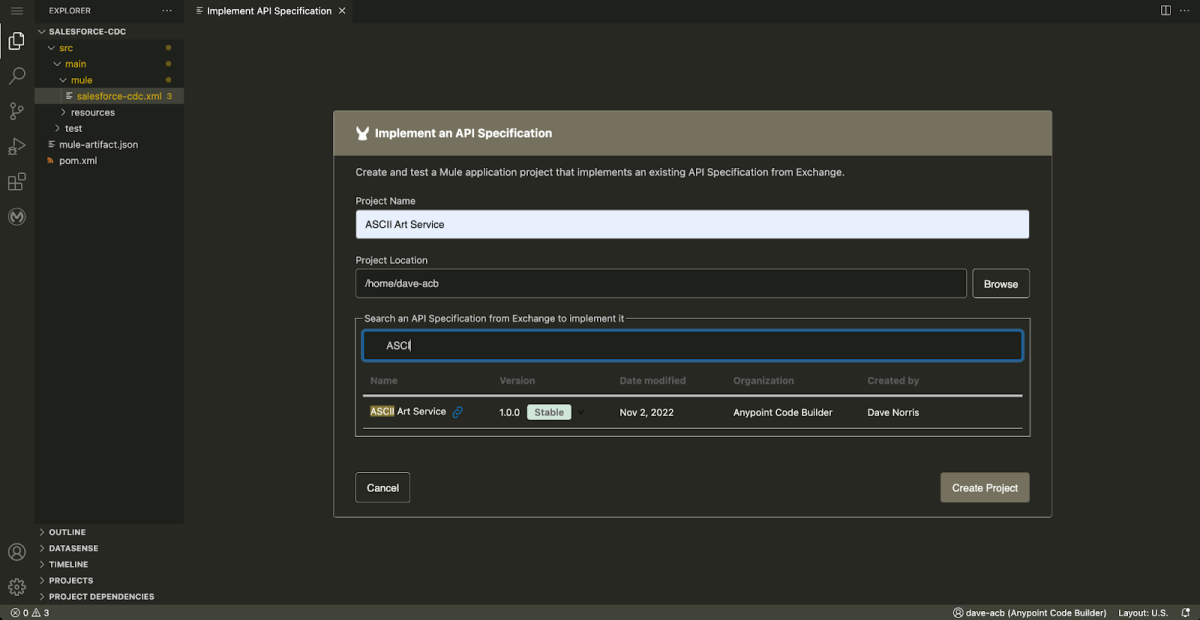Open the Manage settings gear
The width and height of the screenshot is (1200, 620).
(x=16, y=587)
